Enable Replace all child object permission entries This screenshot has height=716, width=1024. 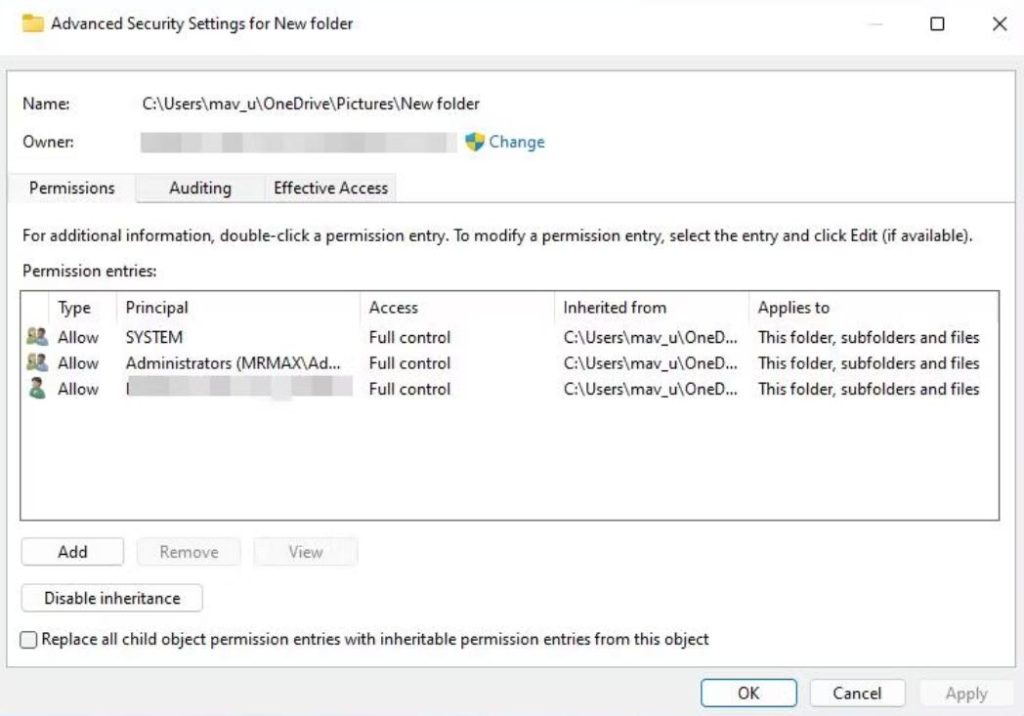coord(29,639)
